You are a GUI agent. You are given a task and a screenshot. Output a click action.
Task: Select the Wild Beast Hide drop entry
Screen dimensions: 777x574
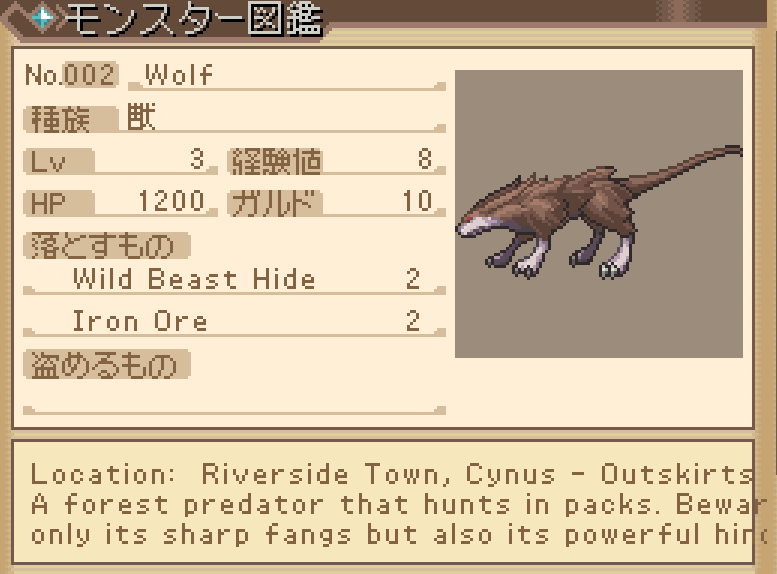[234, 280]
